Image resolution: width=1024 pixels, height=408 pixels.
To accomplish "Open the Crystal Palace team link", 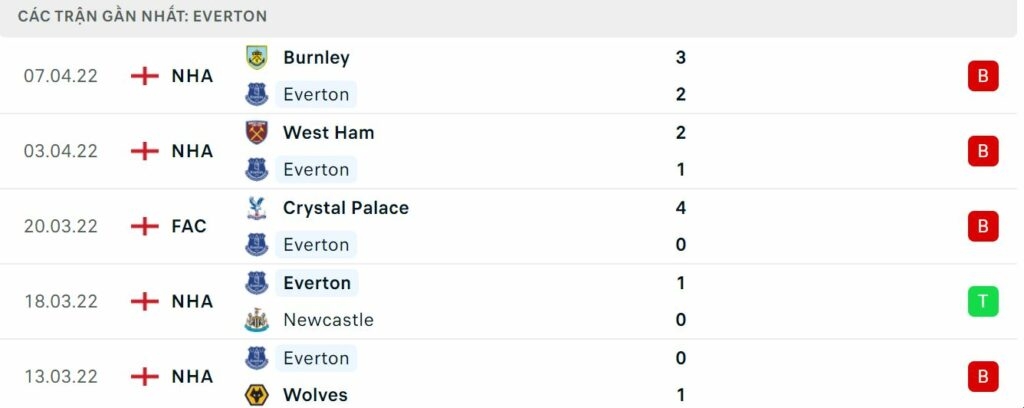I will point(345,208).
